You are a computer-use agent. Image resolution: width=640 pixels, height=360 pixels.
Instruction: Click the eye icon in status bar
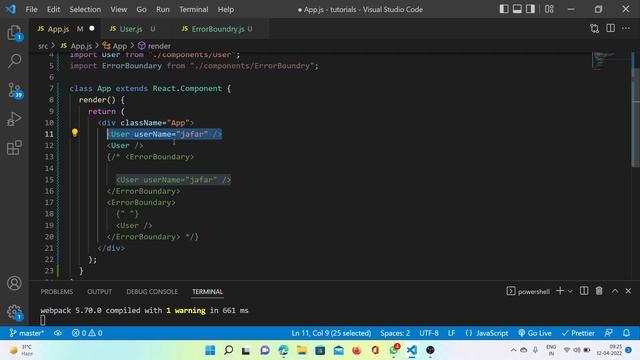pos(58,333)
